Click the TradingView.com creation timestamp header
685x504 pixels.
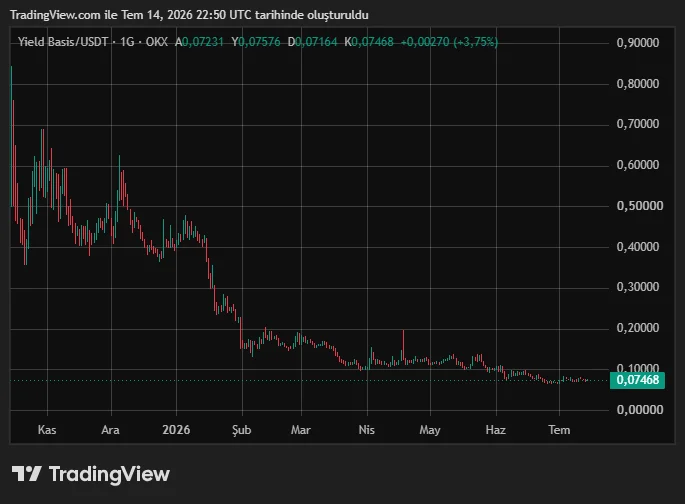[x=189, y=15]
